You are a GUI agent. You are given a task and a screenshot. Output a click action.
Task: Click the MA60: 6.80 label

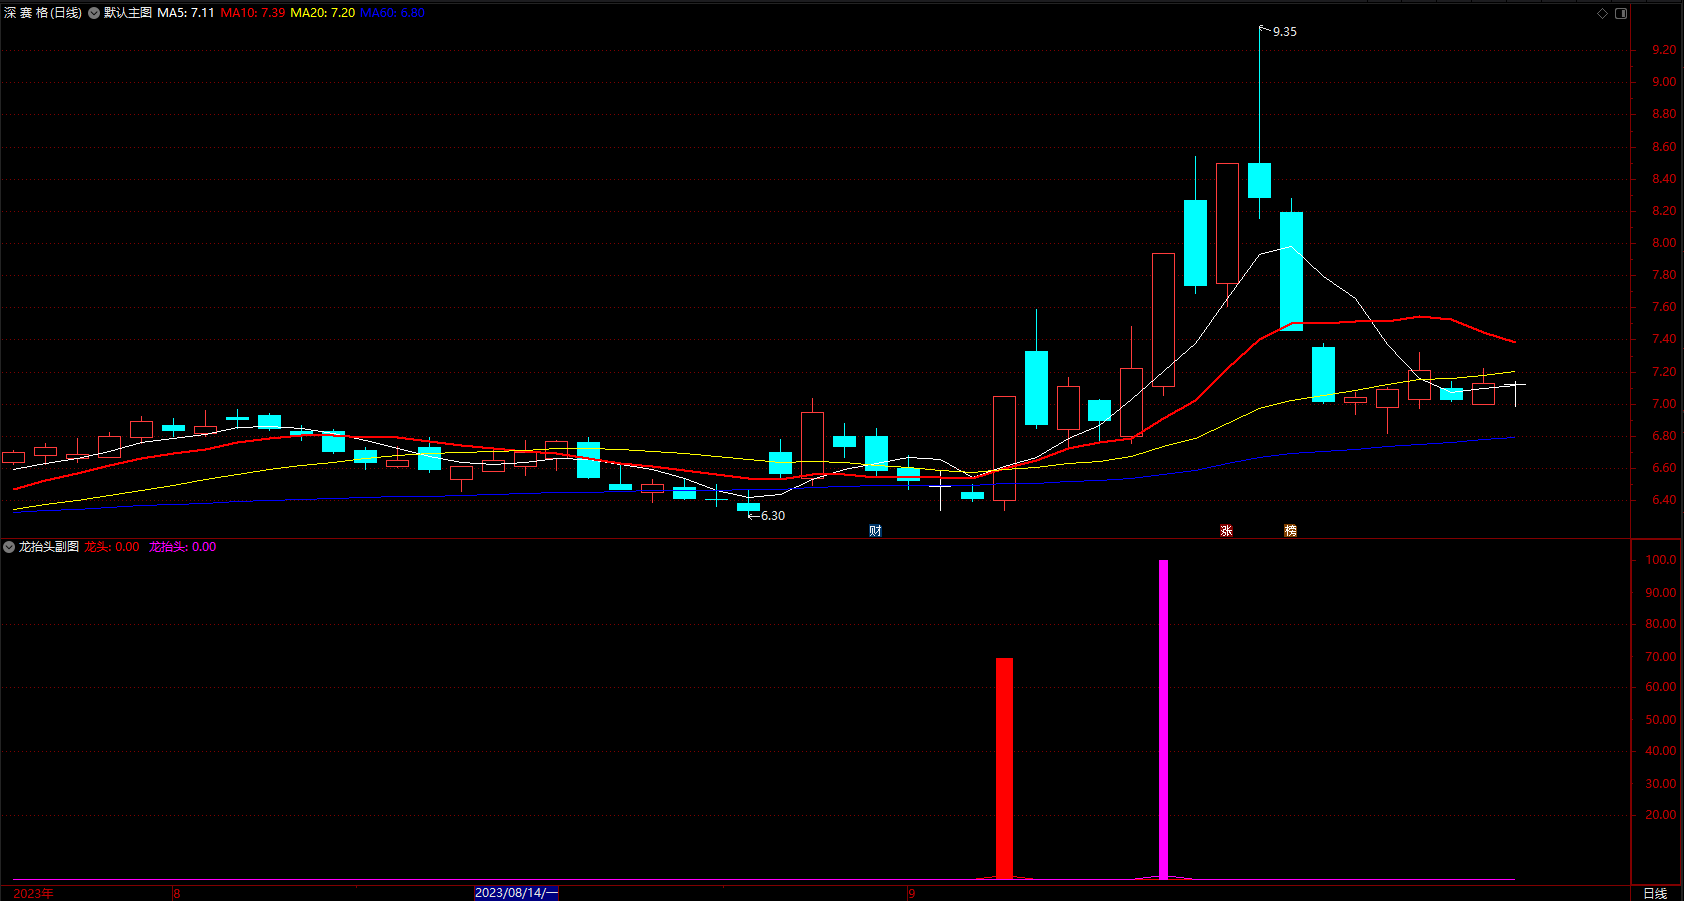tap(392, 13)
